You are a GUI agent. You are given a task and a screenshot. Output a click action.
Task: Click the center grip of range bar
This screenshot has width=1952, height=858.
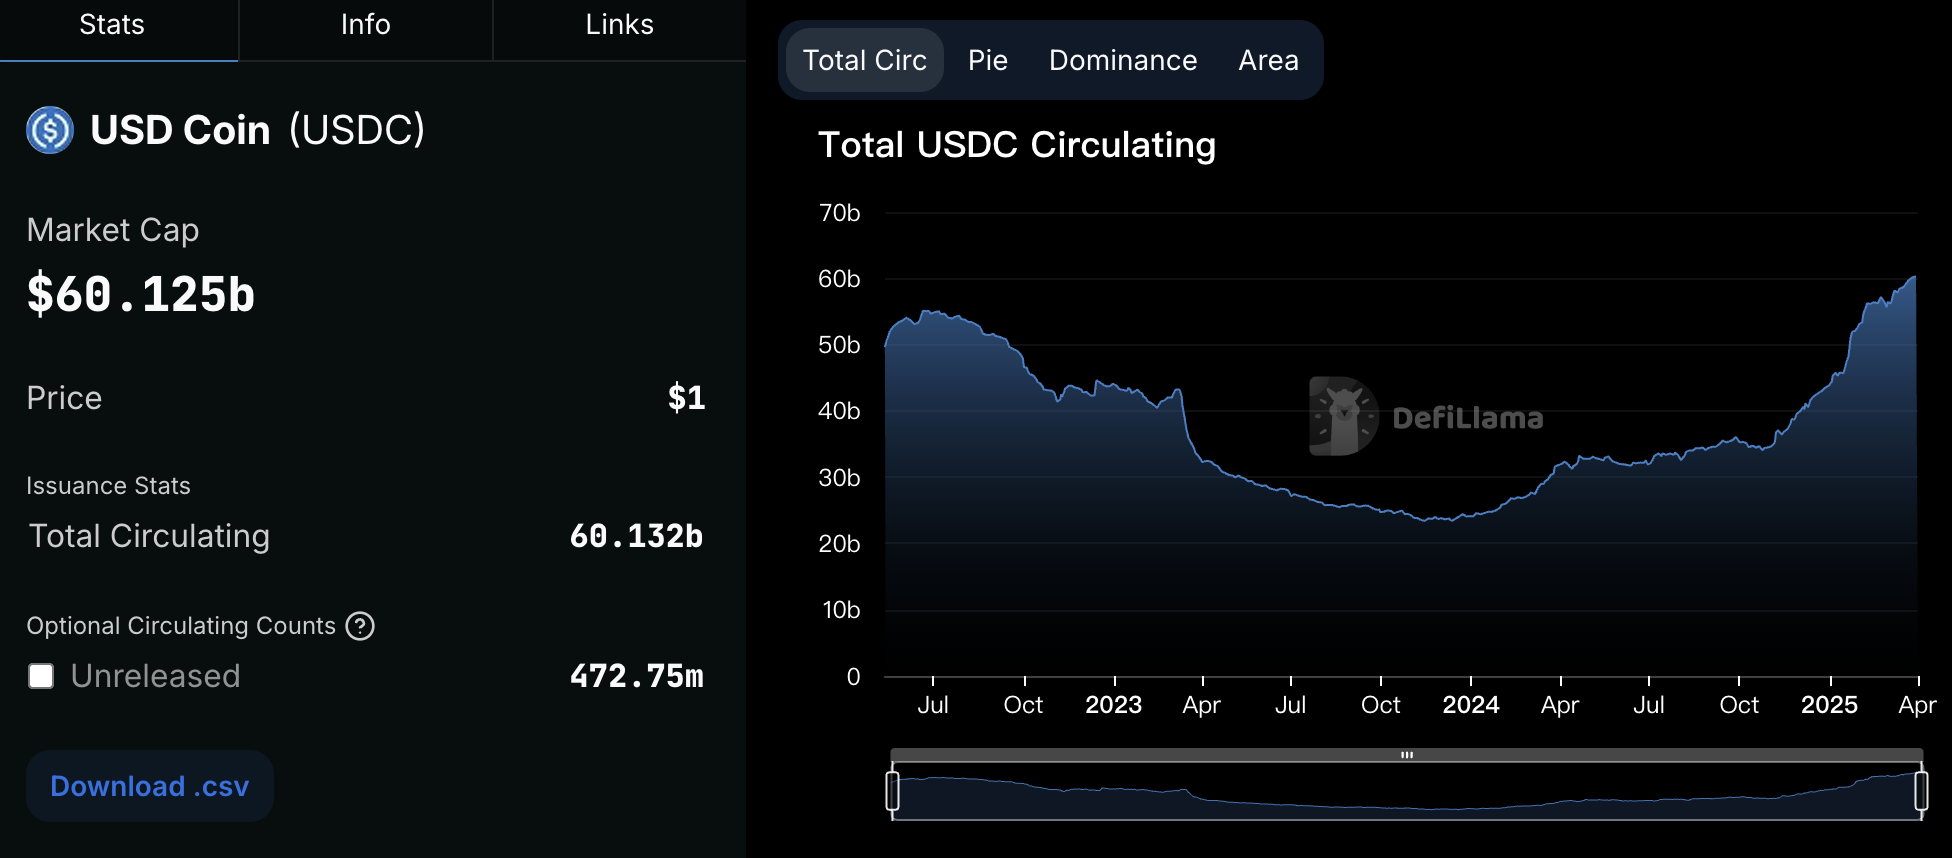click(x=1406, y=755)
